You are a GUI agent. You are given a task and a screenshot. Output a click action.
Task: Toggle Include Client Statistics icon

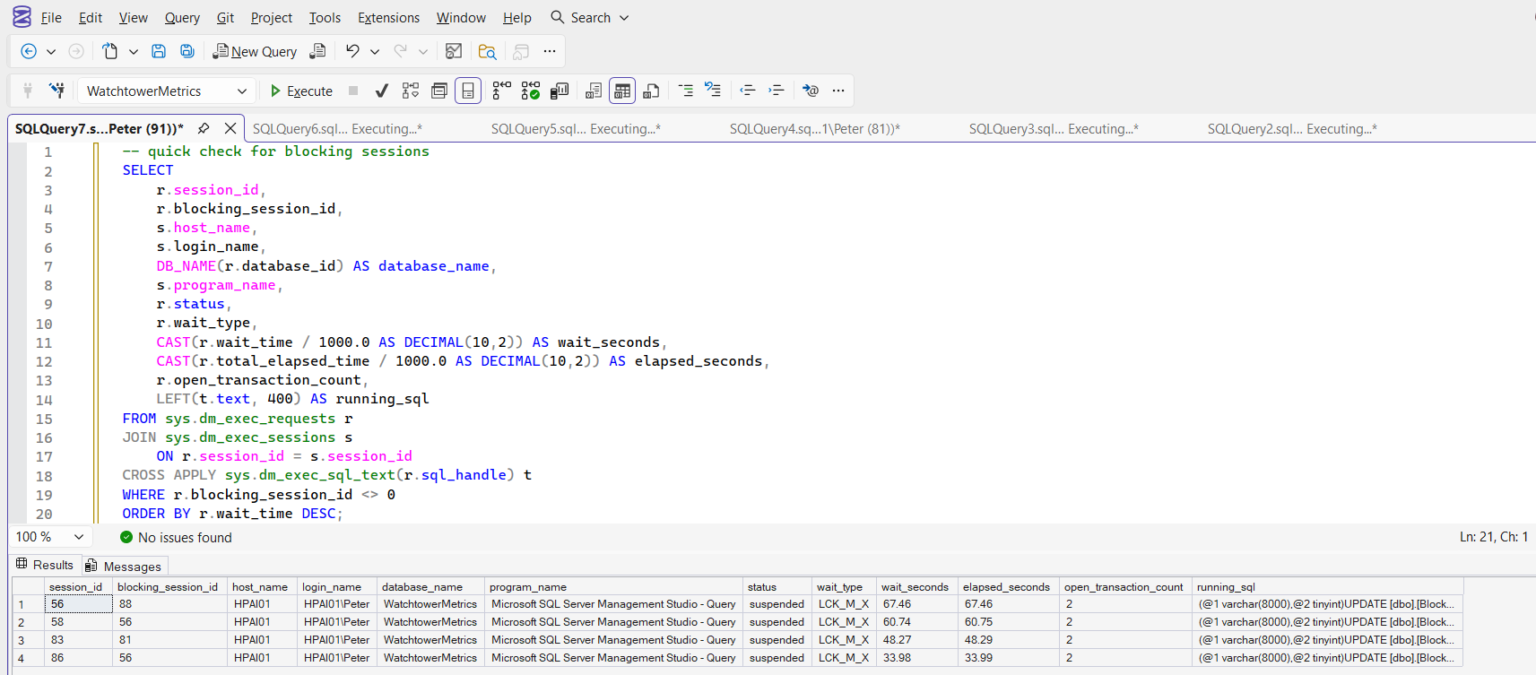pyautogui.click(x=560, y=91)
